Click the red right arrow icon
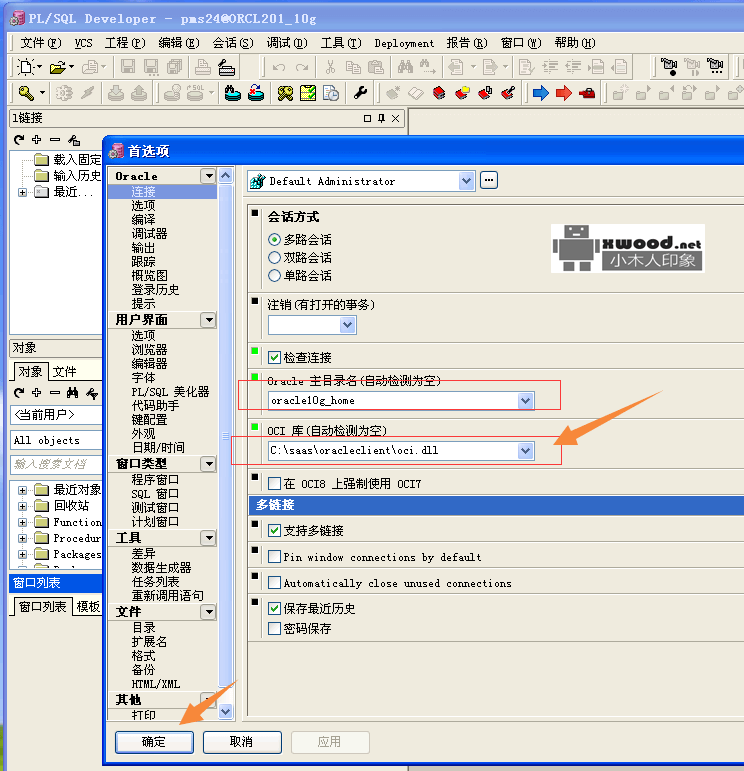 coord(564,93)
